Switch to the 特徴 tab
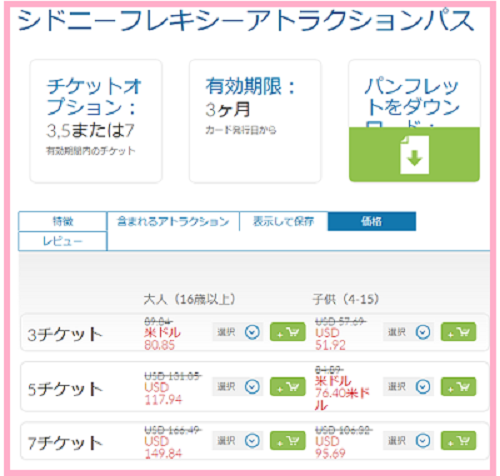This screenshot has width=500, height=476. tap(63, 221)
